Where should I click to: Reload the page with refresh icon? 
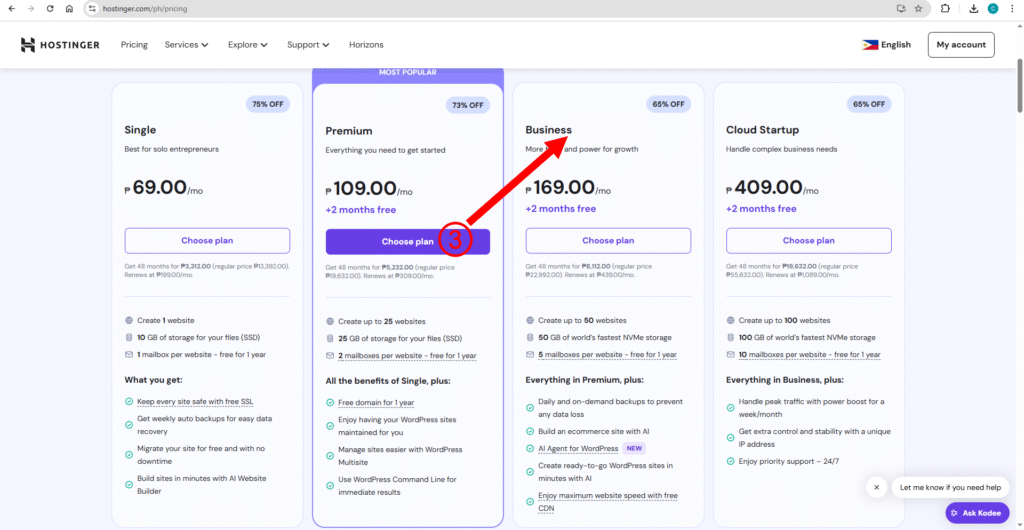pyautogui.click(x=50, y=8)
